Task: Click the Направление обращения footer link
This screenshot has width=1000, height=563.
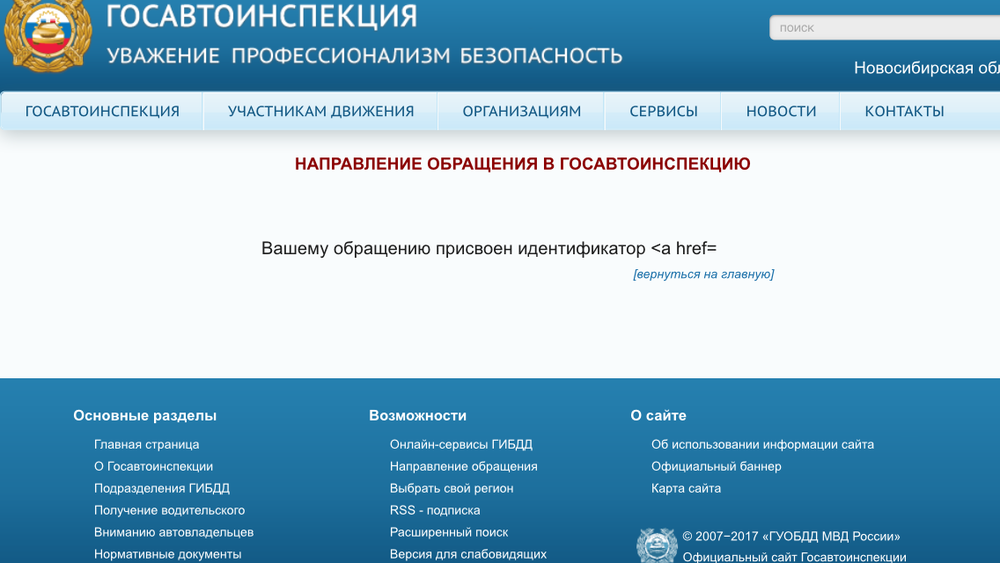Action: tap(463, 466)
